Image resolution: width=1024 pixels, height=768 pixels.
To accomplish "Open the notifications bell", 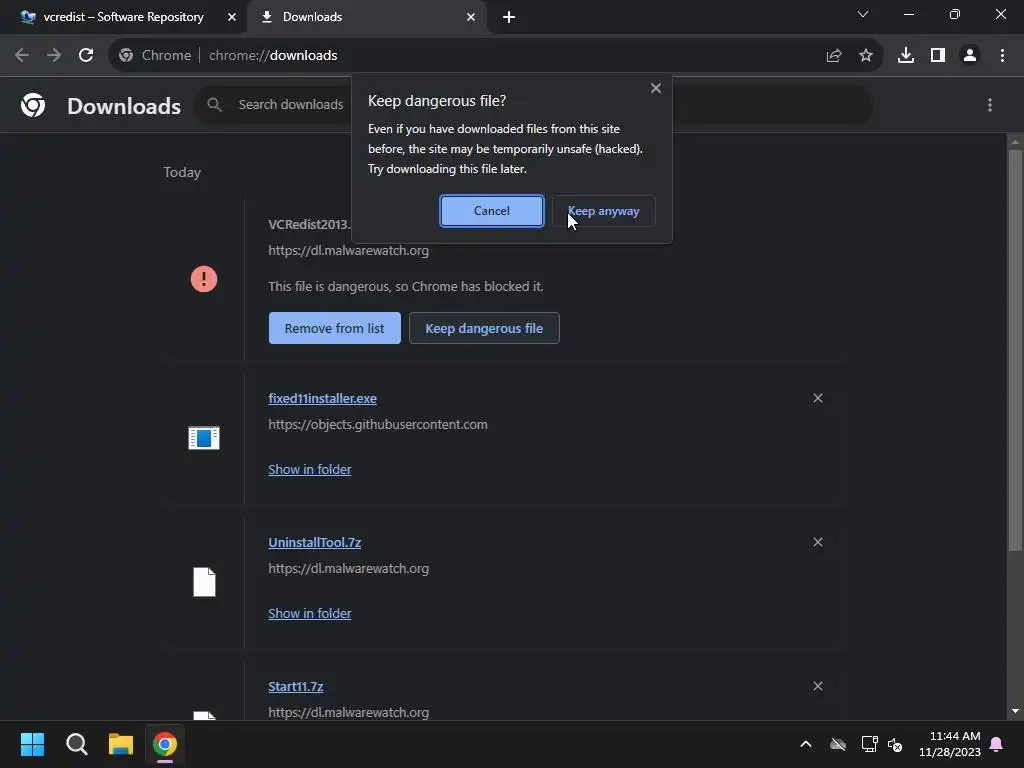I will (x=997, y=744).
